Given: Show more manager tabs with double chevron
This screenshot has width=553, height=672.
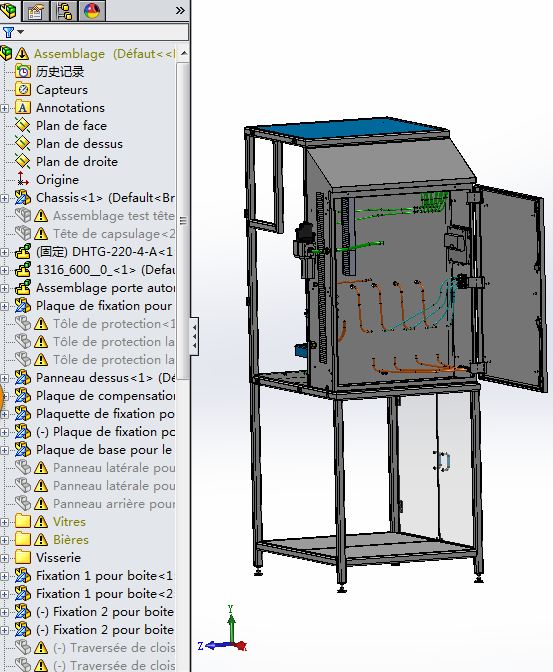Looking at the screenshot, I should click(180, 10).
